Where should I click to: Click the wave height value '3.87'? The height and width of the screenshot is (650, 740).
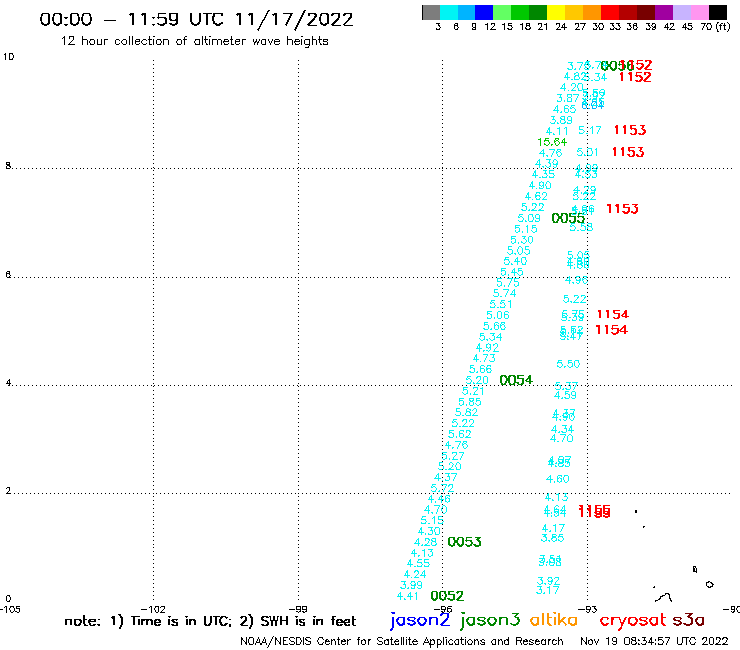click(567, 98)
